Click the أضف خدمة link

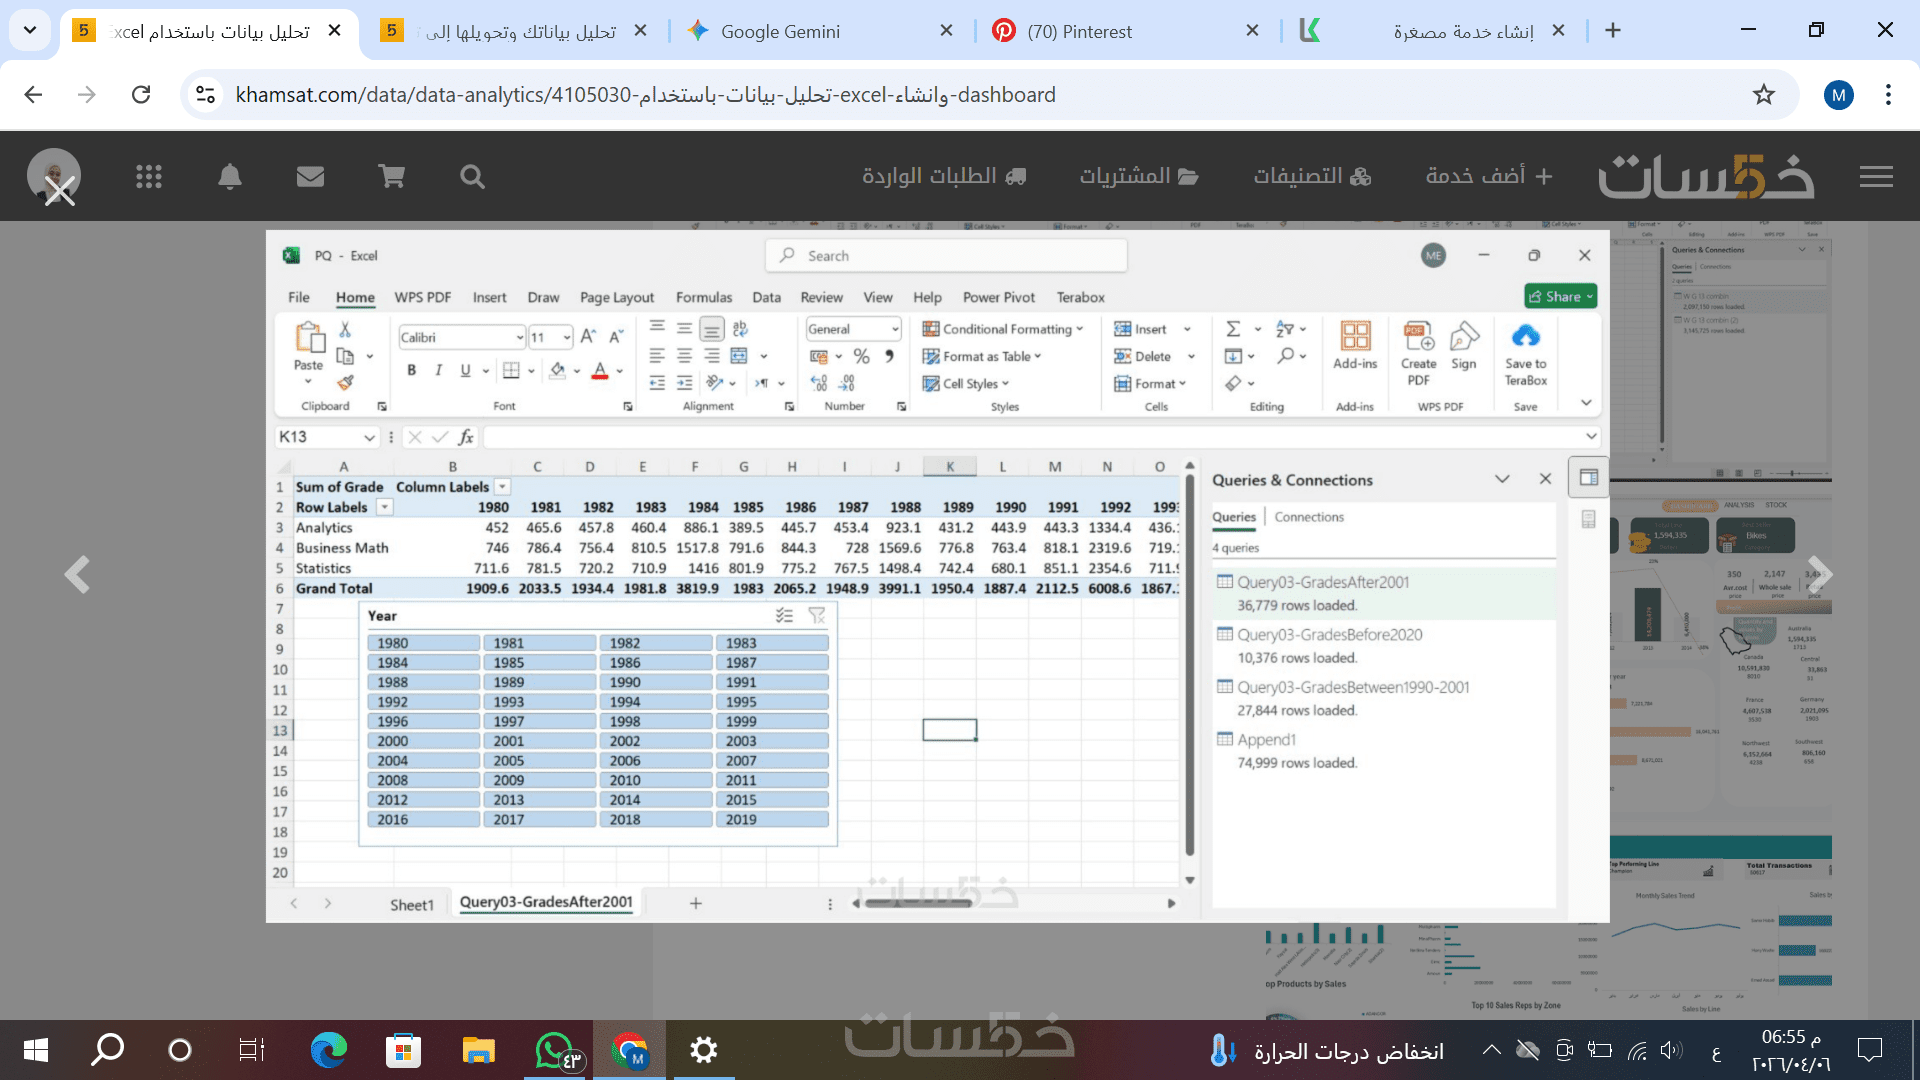tap(1488, 176)
